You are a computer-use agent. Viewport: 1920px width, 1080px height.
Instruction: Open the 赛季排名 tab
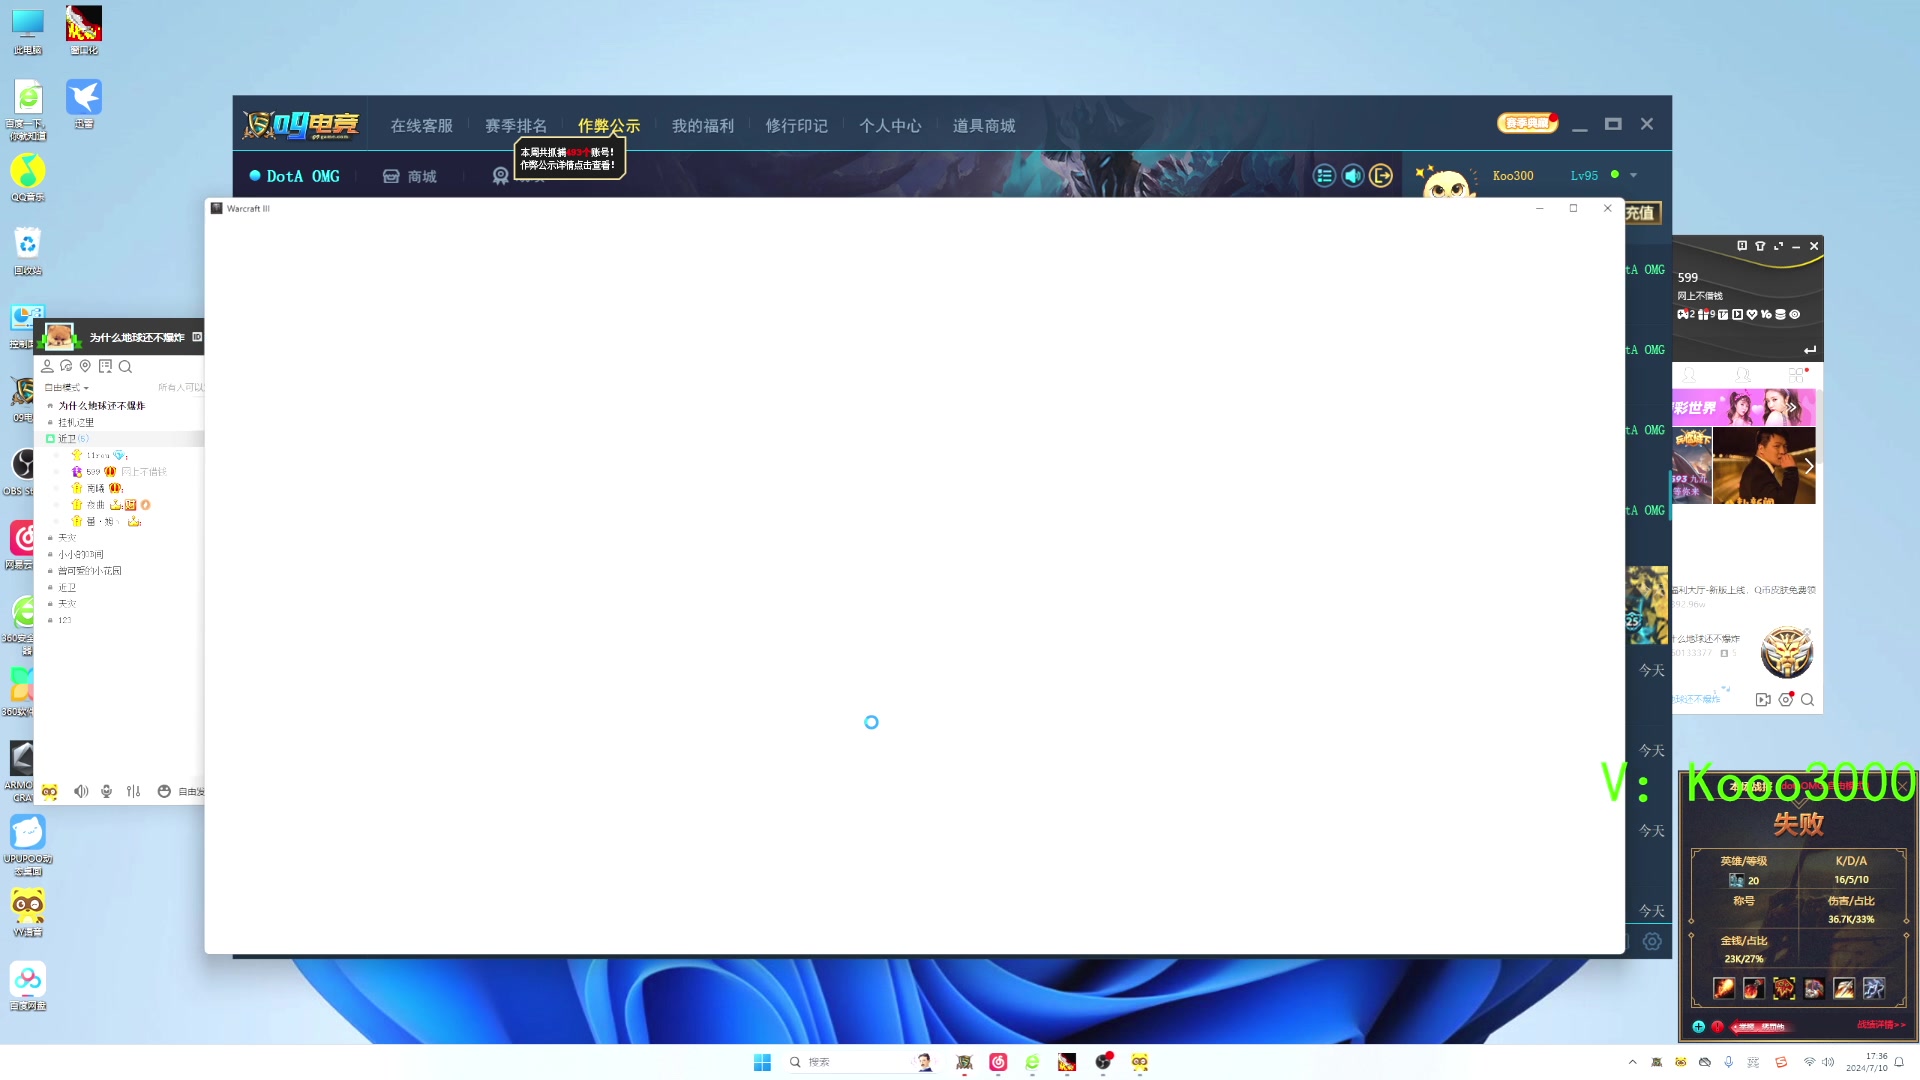(x=515, y=126)
